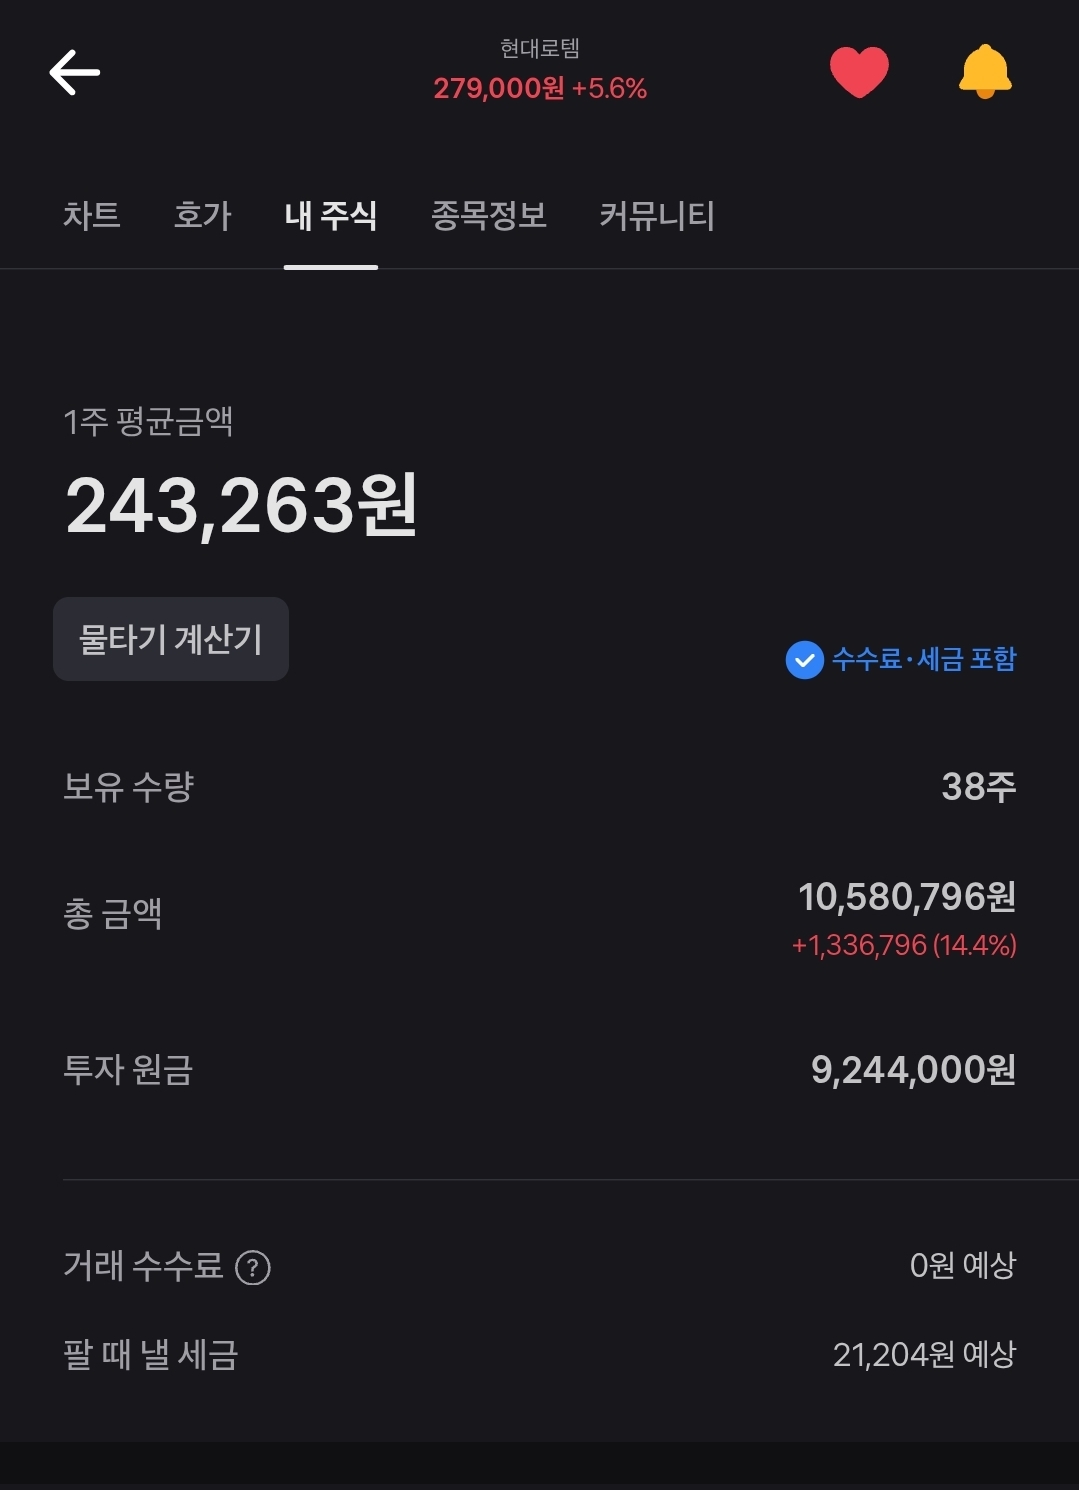The width and height of the screenshot is (1079, 1490).
Task: Tap the 10,580,796원 total amount
Action: (906, 897)
